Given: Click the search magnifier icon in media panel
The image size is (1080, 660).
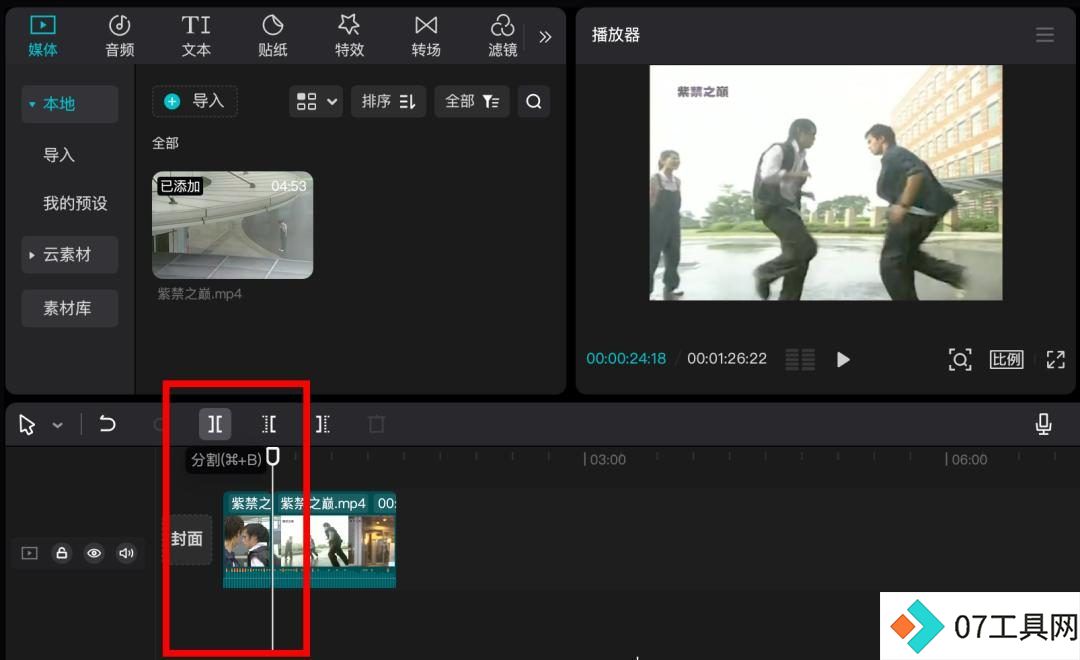Looking at the screenshot, I should point(534,101).
